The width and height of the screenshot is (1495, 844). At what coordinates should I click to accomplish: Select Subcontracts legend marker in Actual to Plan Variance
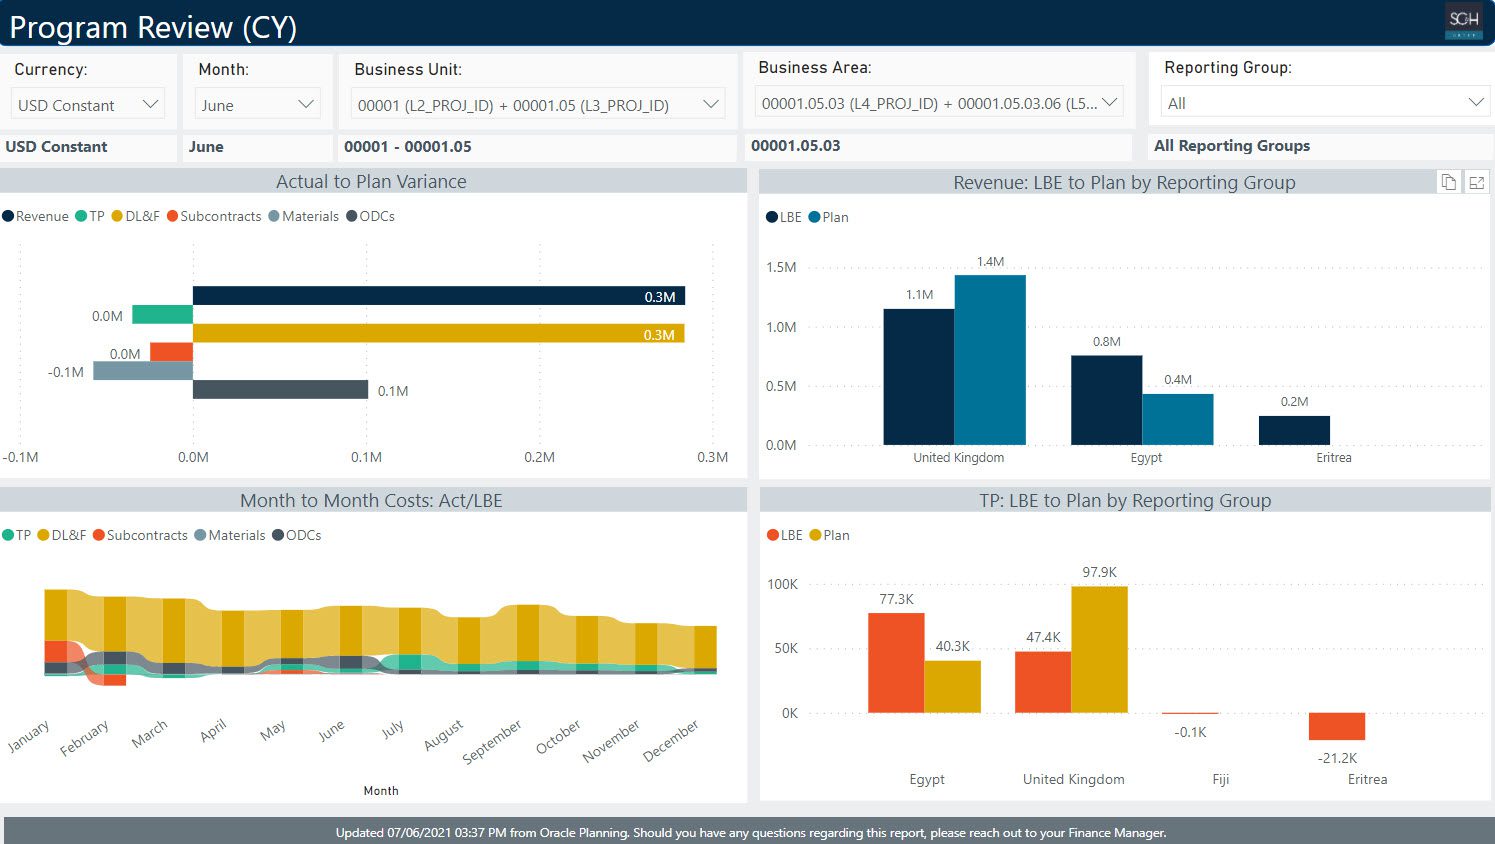[173, 217]
